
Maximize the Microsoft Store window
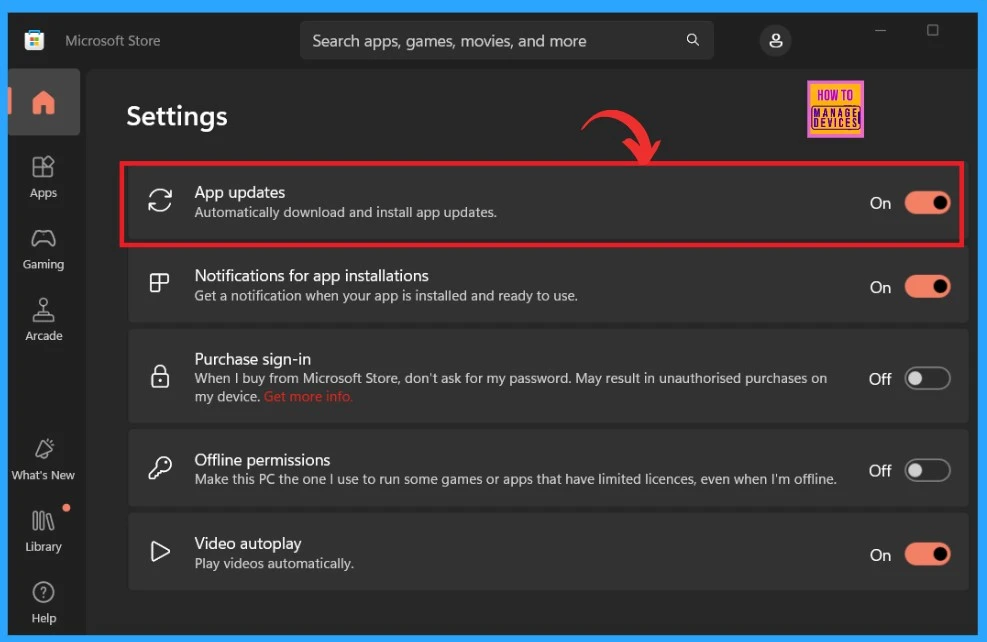point(933,30)
